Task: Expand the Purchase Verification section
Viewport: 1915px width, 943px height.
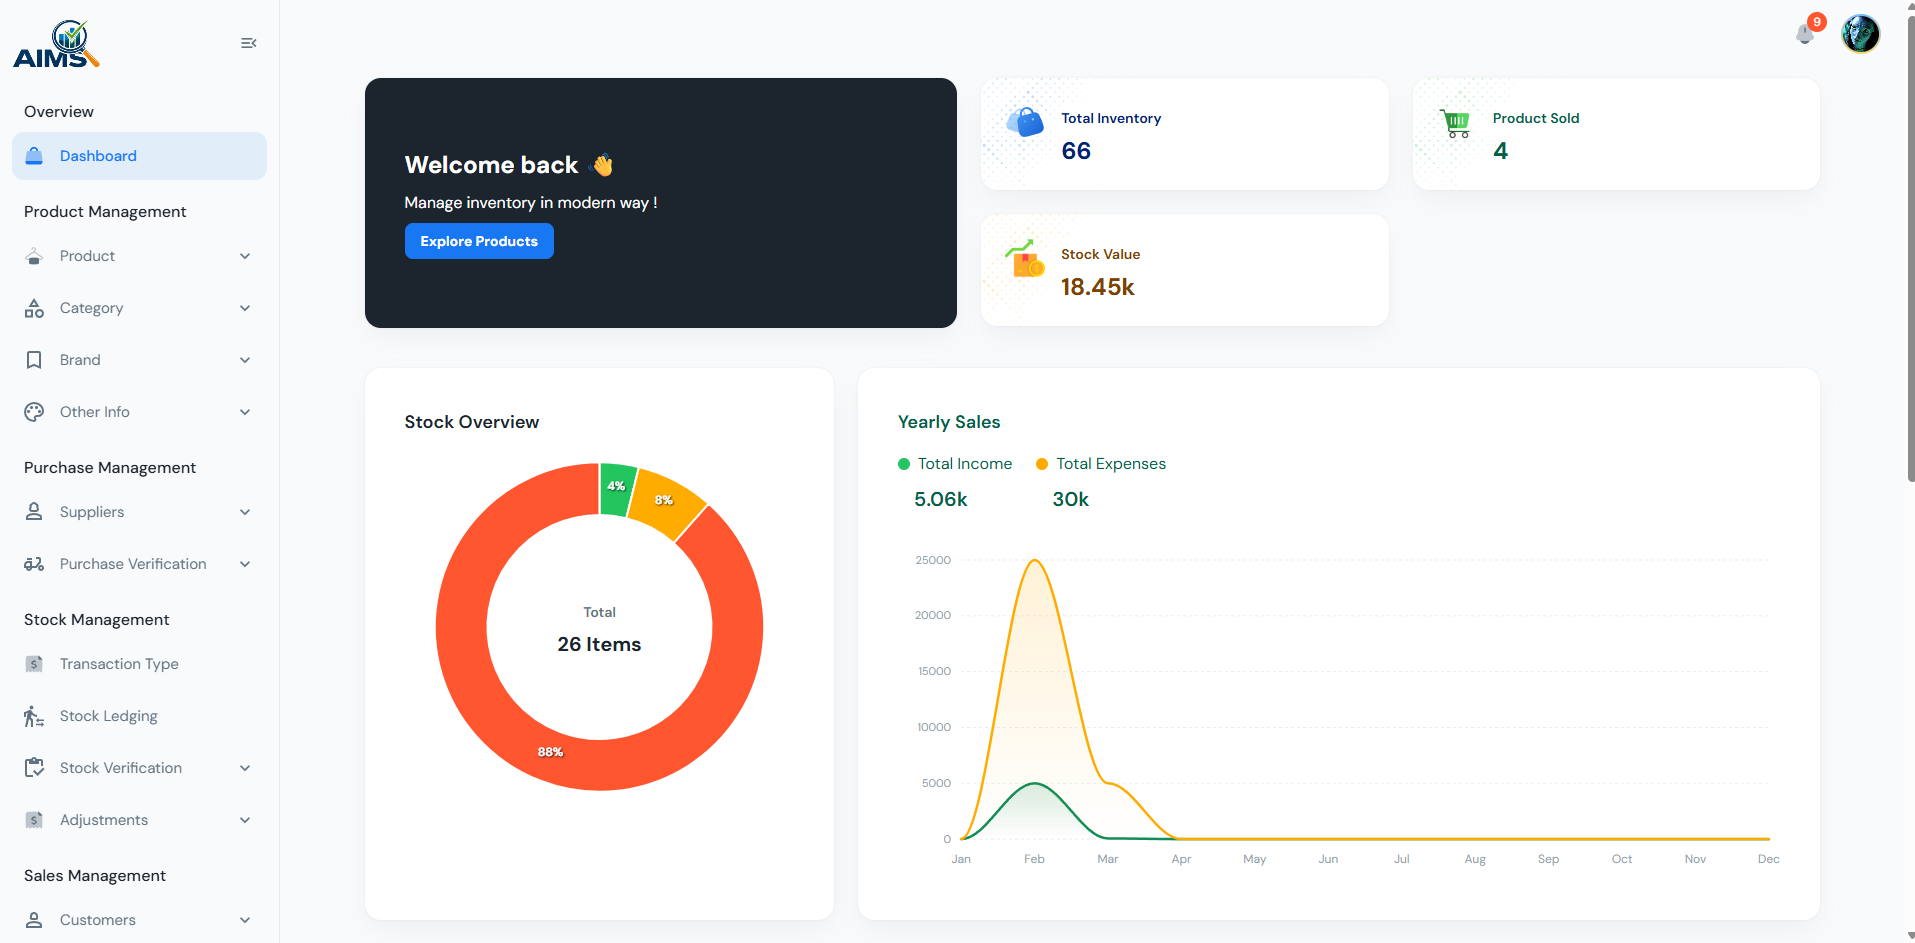Action: [245, 564]
